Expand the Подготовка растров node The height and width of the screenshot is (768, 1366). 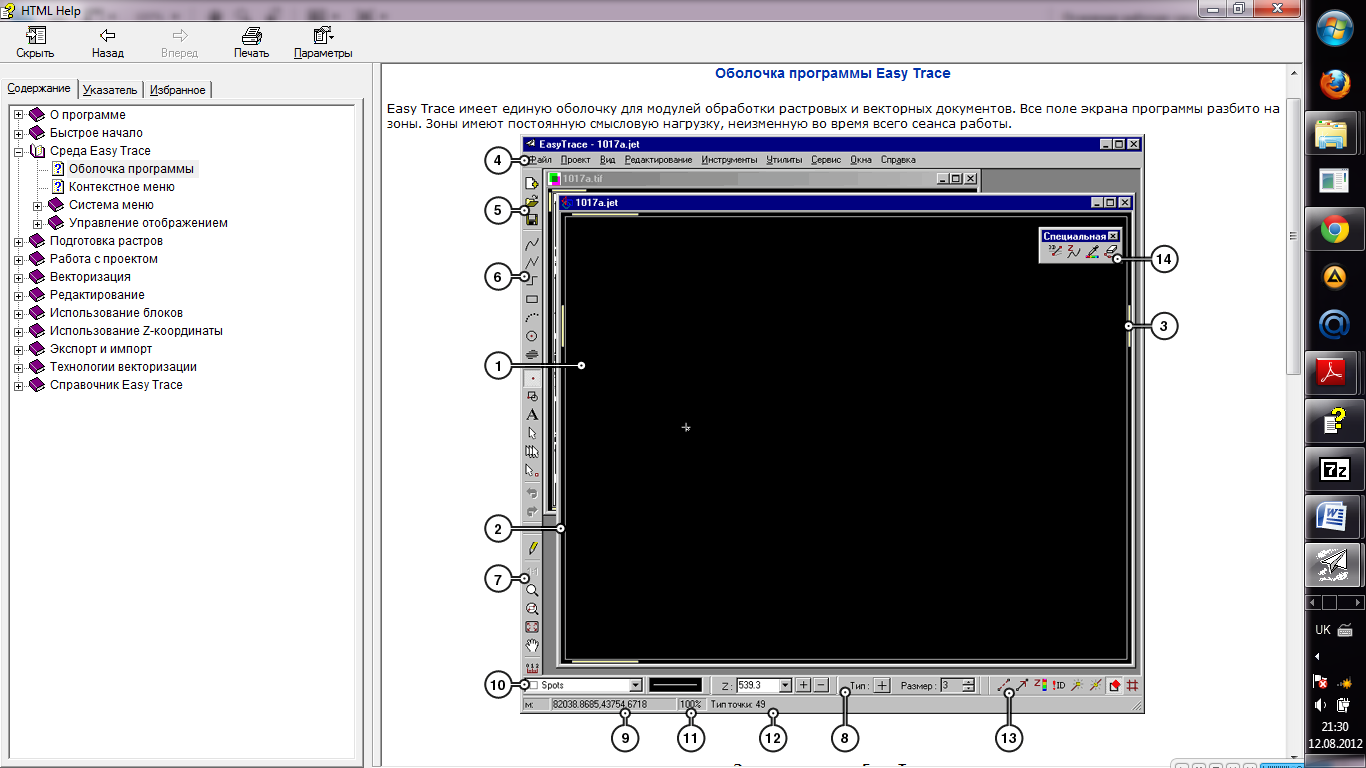tap(19, 241)
